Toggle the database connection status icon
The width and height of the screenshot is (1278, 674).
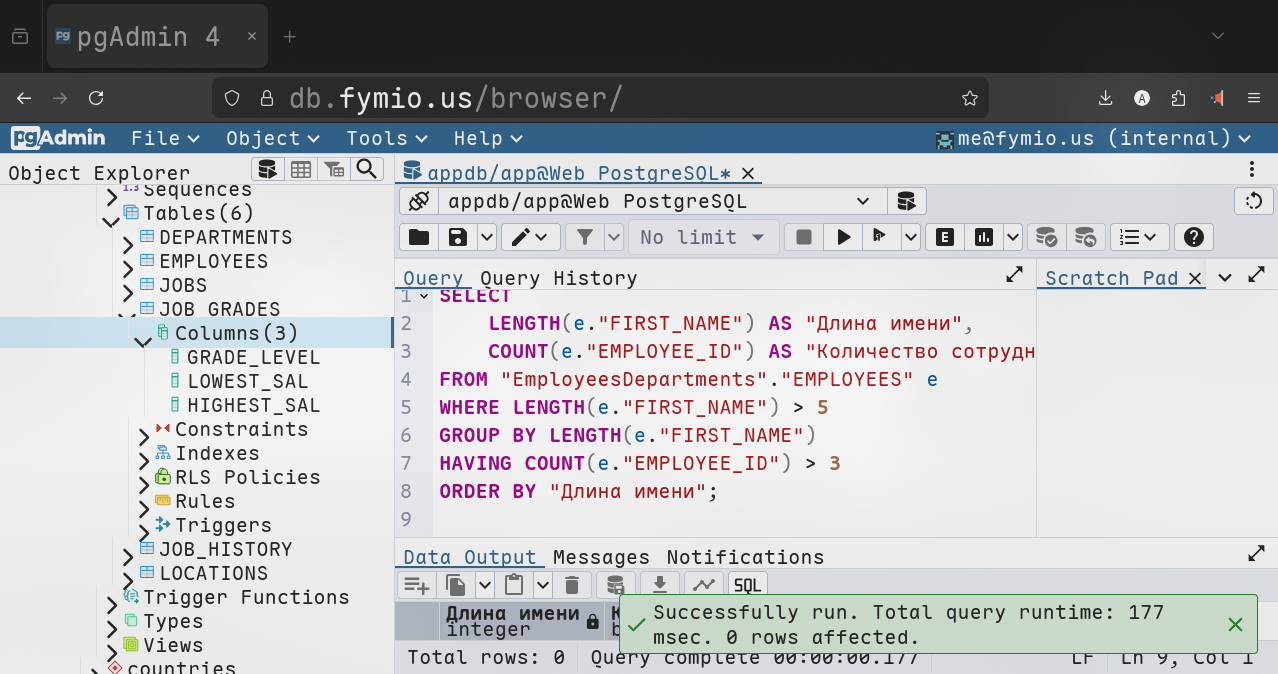tap(419, 201)
